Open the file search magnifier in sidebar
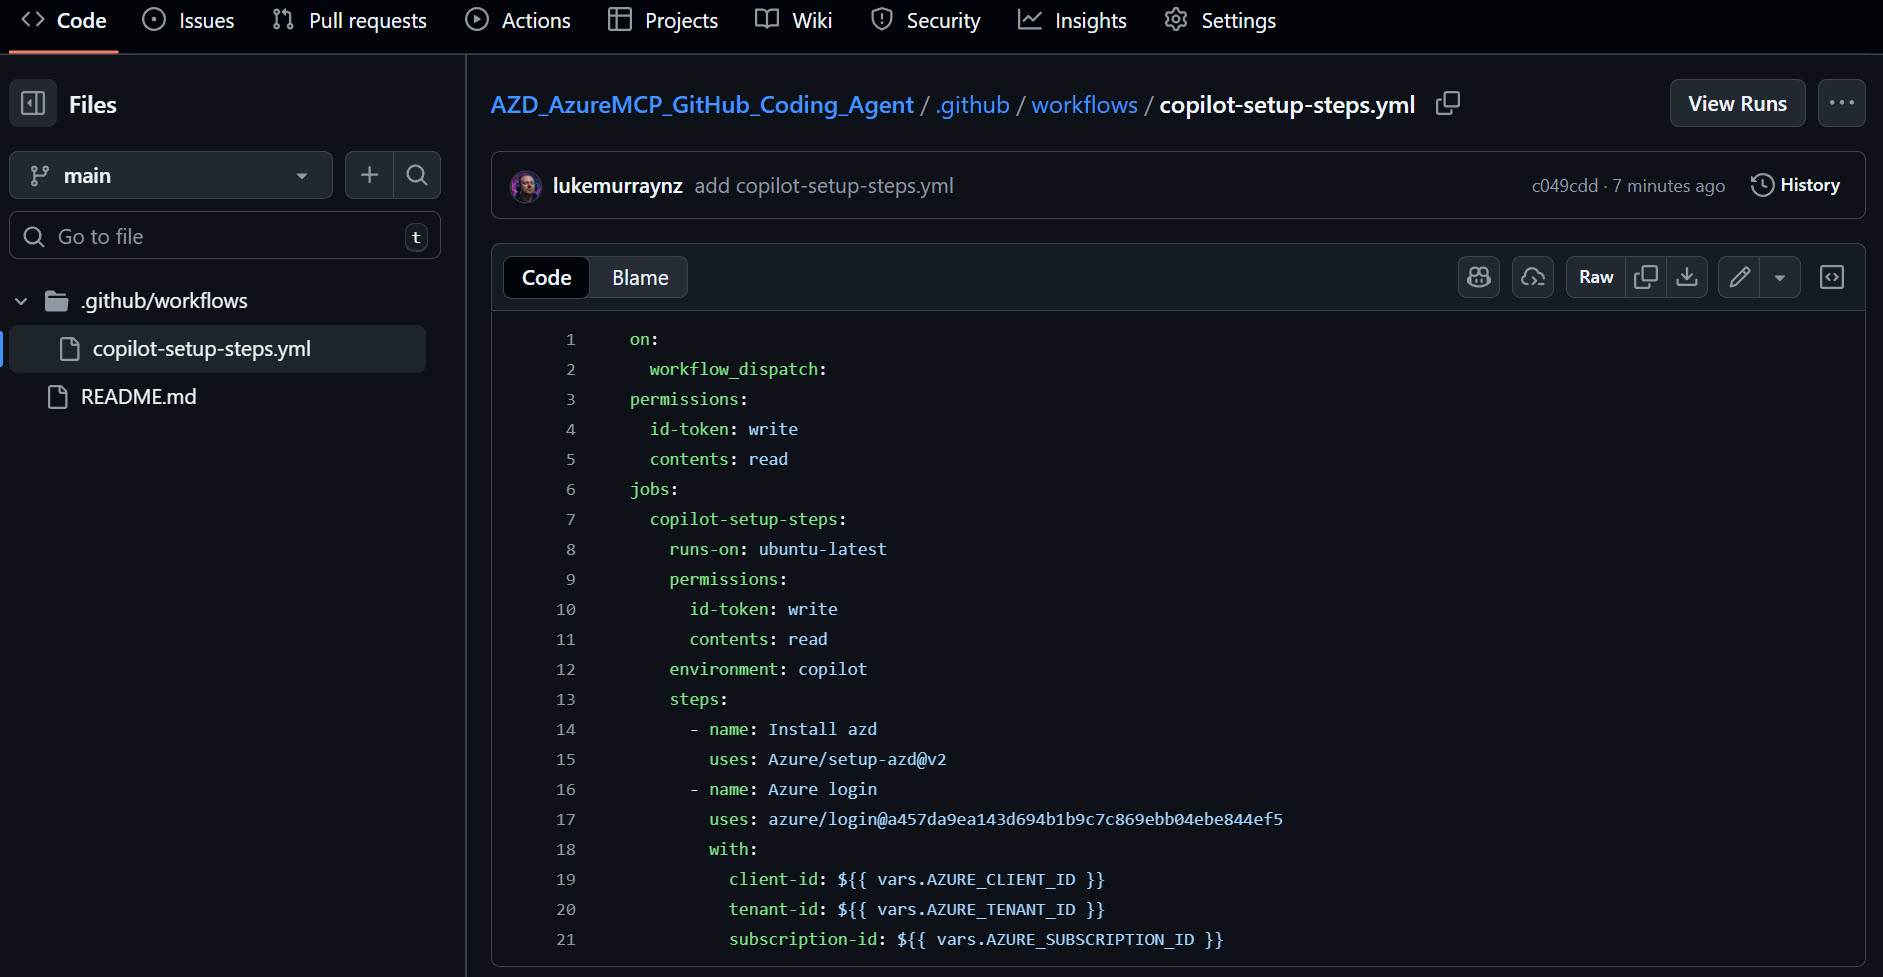 pos(417,175)
